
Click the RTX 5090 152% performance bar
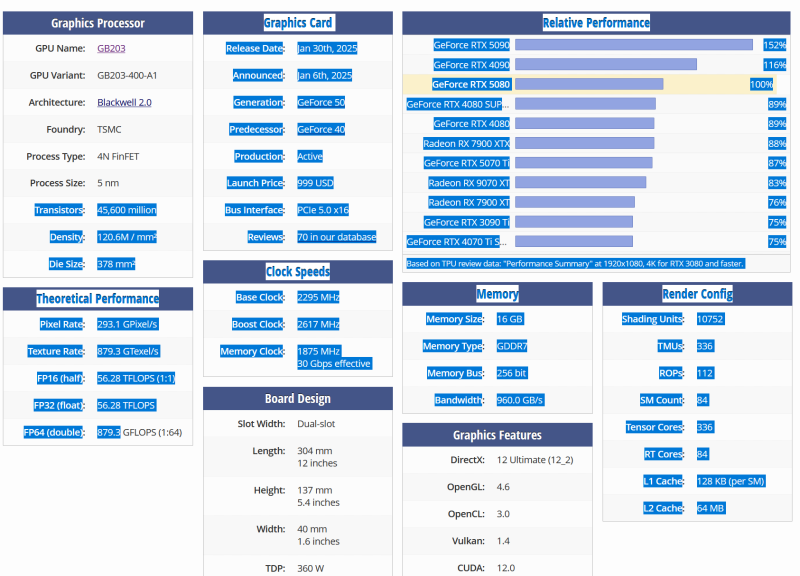click(x=634, y=45)
